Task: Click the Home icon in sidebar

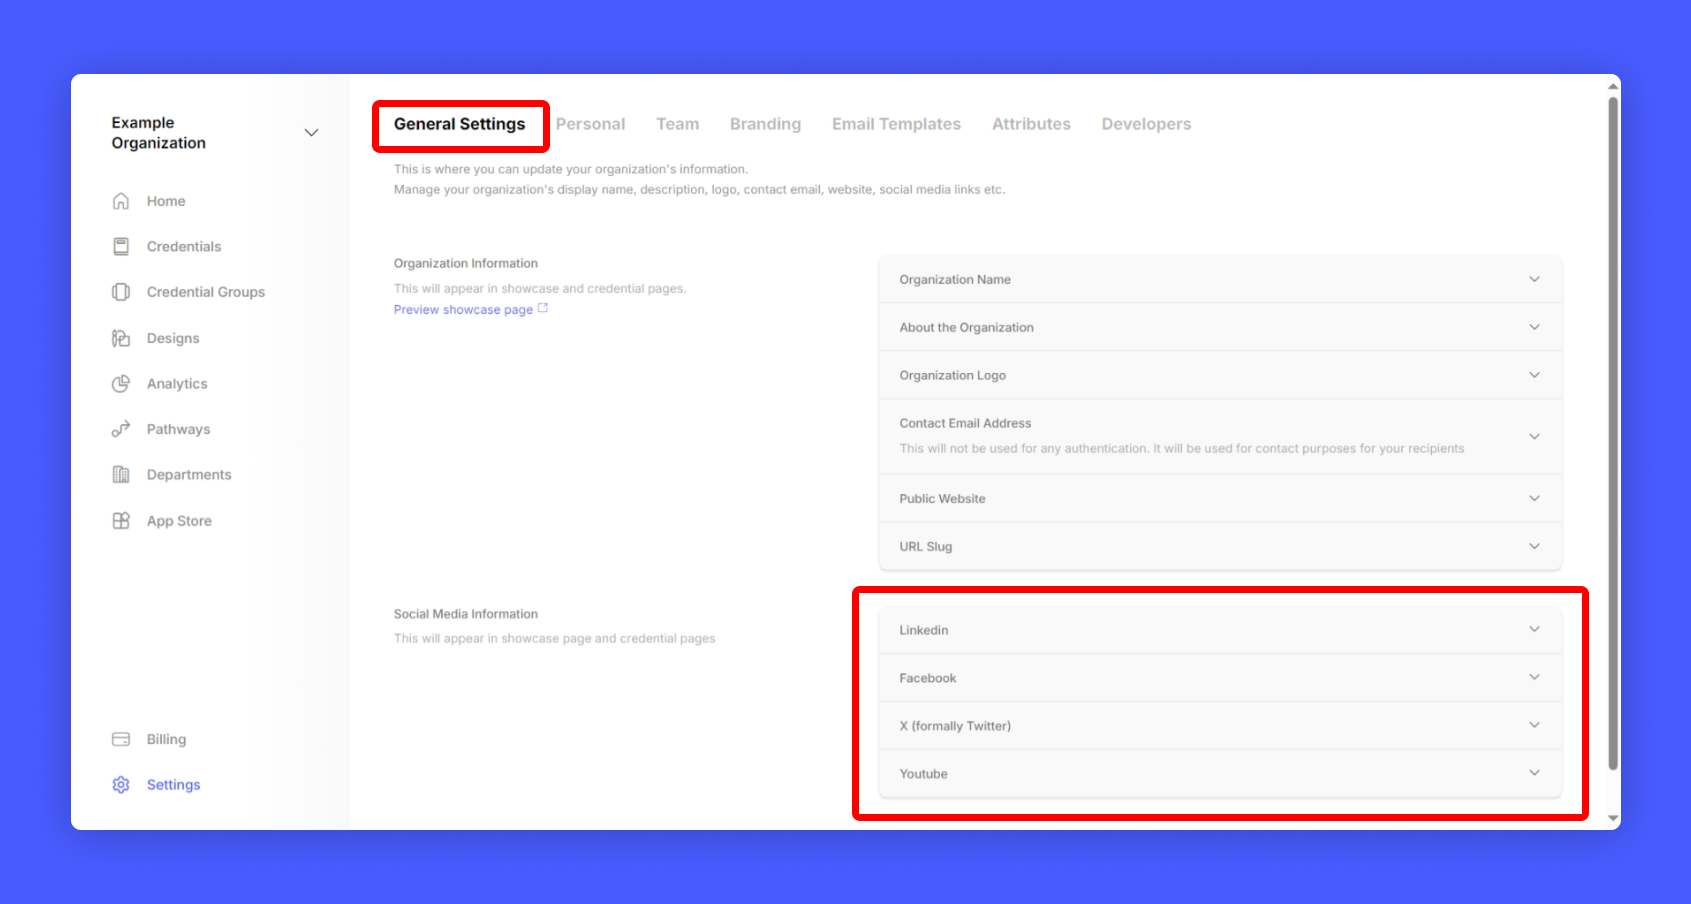Action: point(121,201)
